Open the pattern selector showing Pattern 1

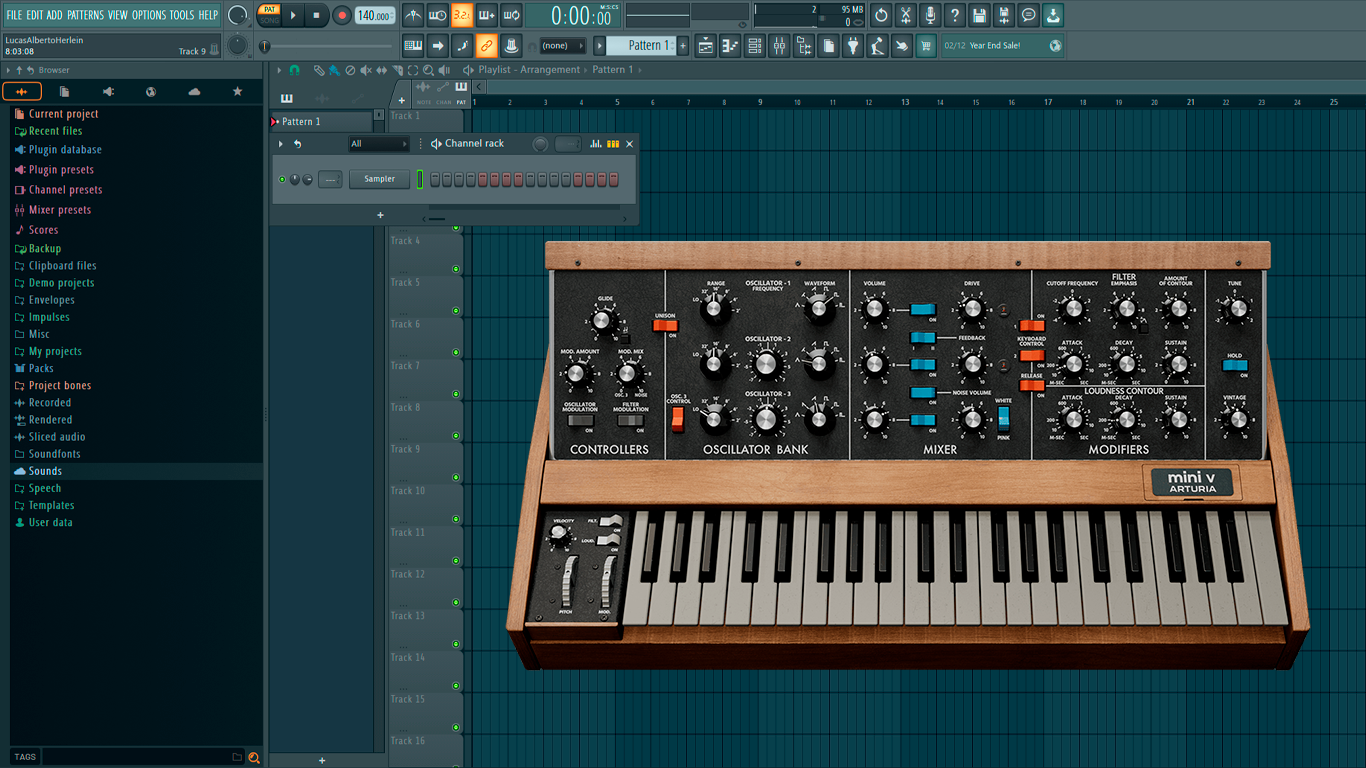click(x=642, y=46)
